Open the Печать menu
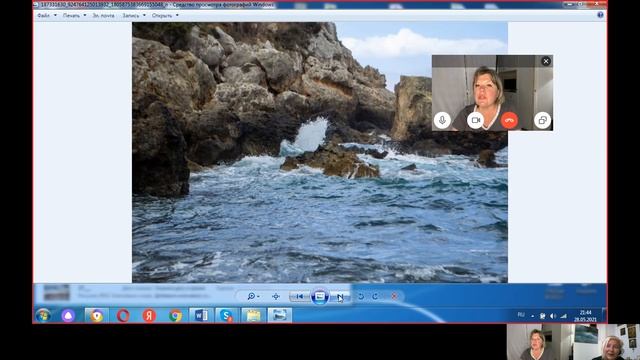Image resolution: width=640 pixels, height=360 pixels. (71, 16)
